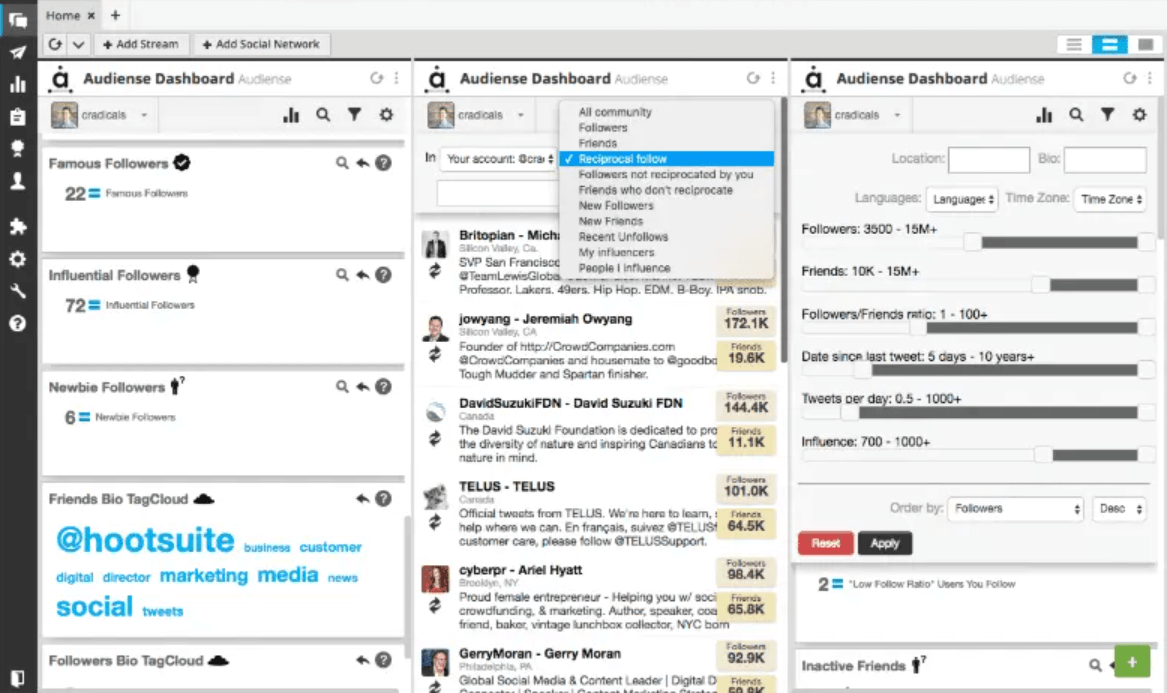Open the Order by Followers dropdown
Screen dimensions: 1167x693
pyautogui.click(x=1016, y=508)
